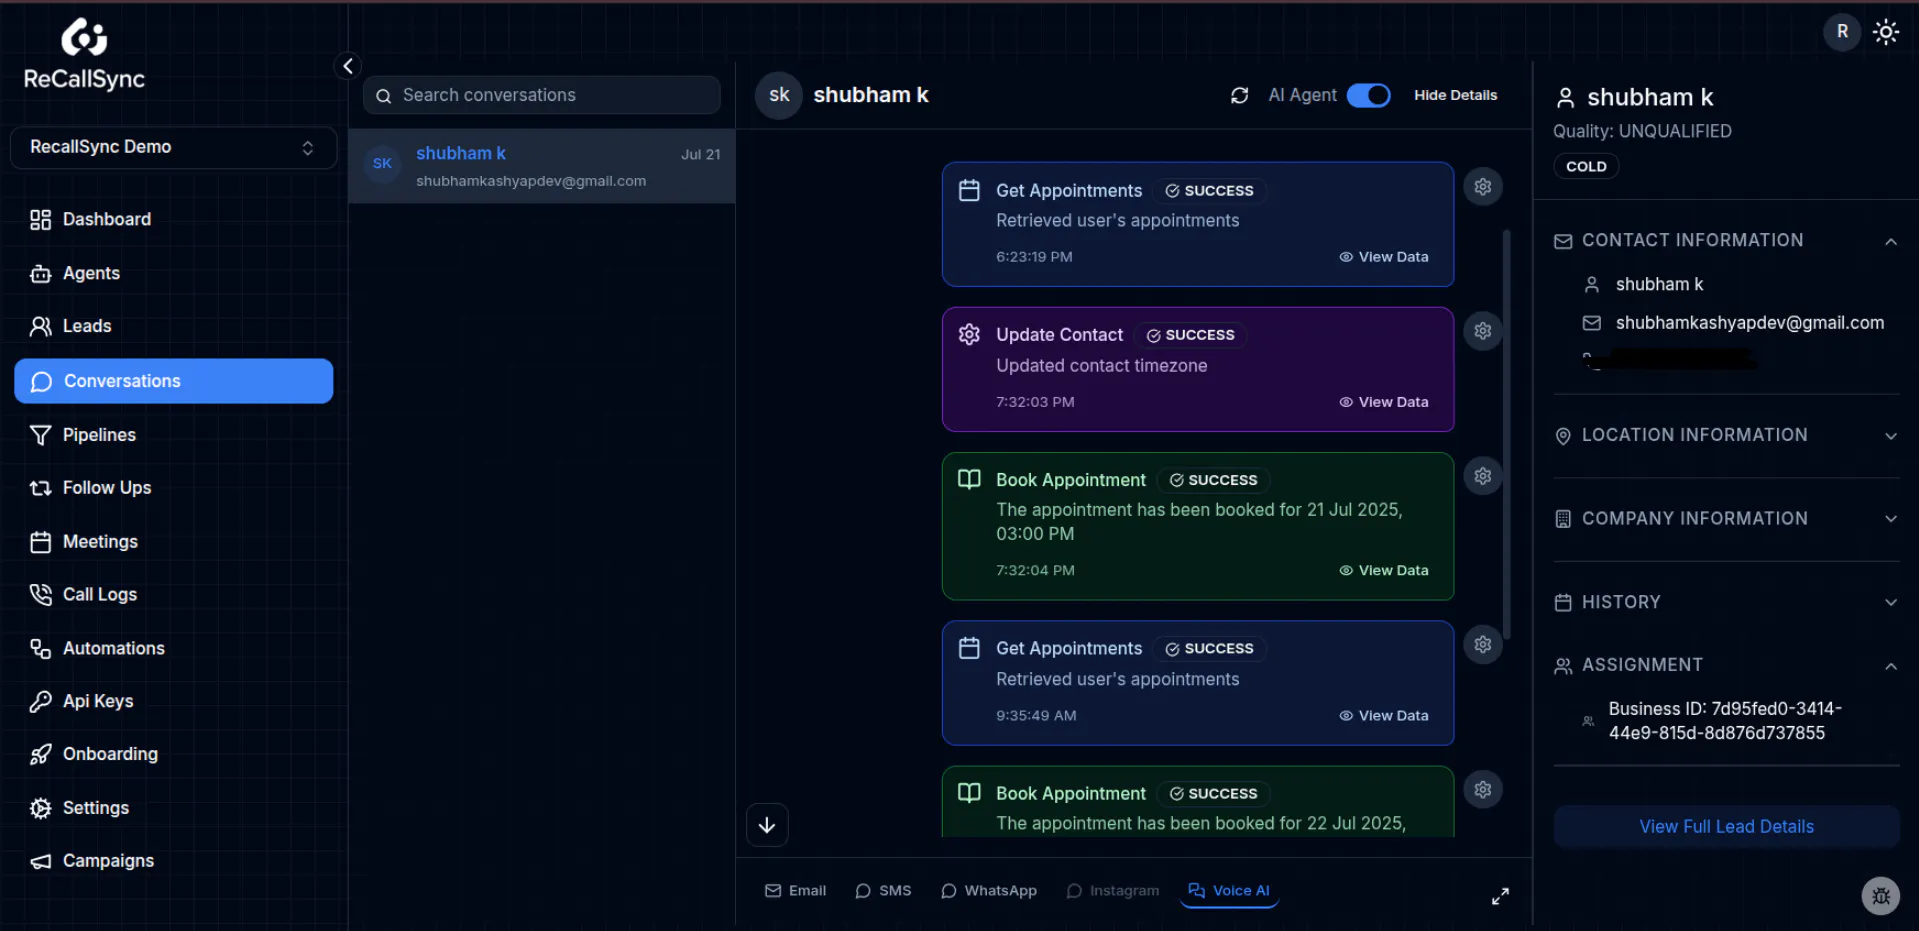1919x931 pixels.
Task: Click the scroll-to-bottom arrow button
Action: 767,825
